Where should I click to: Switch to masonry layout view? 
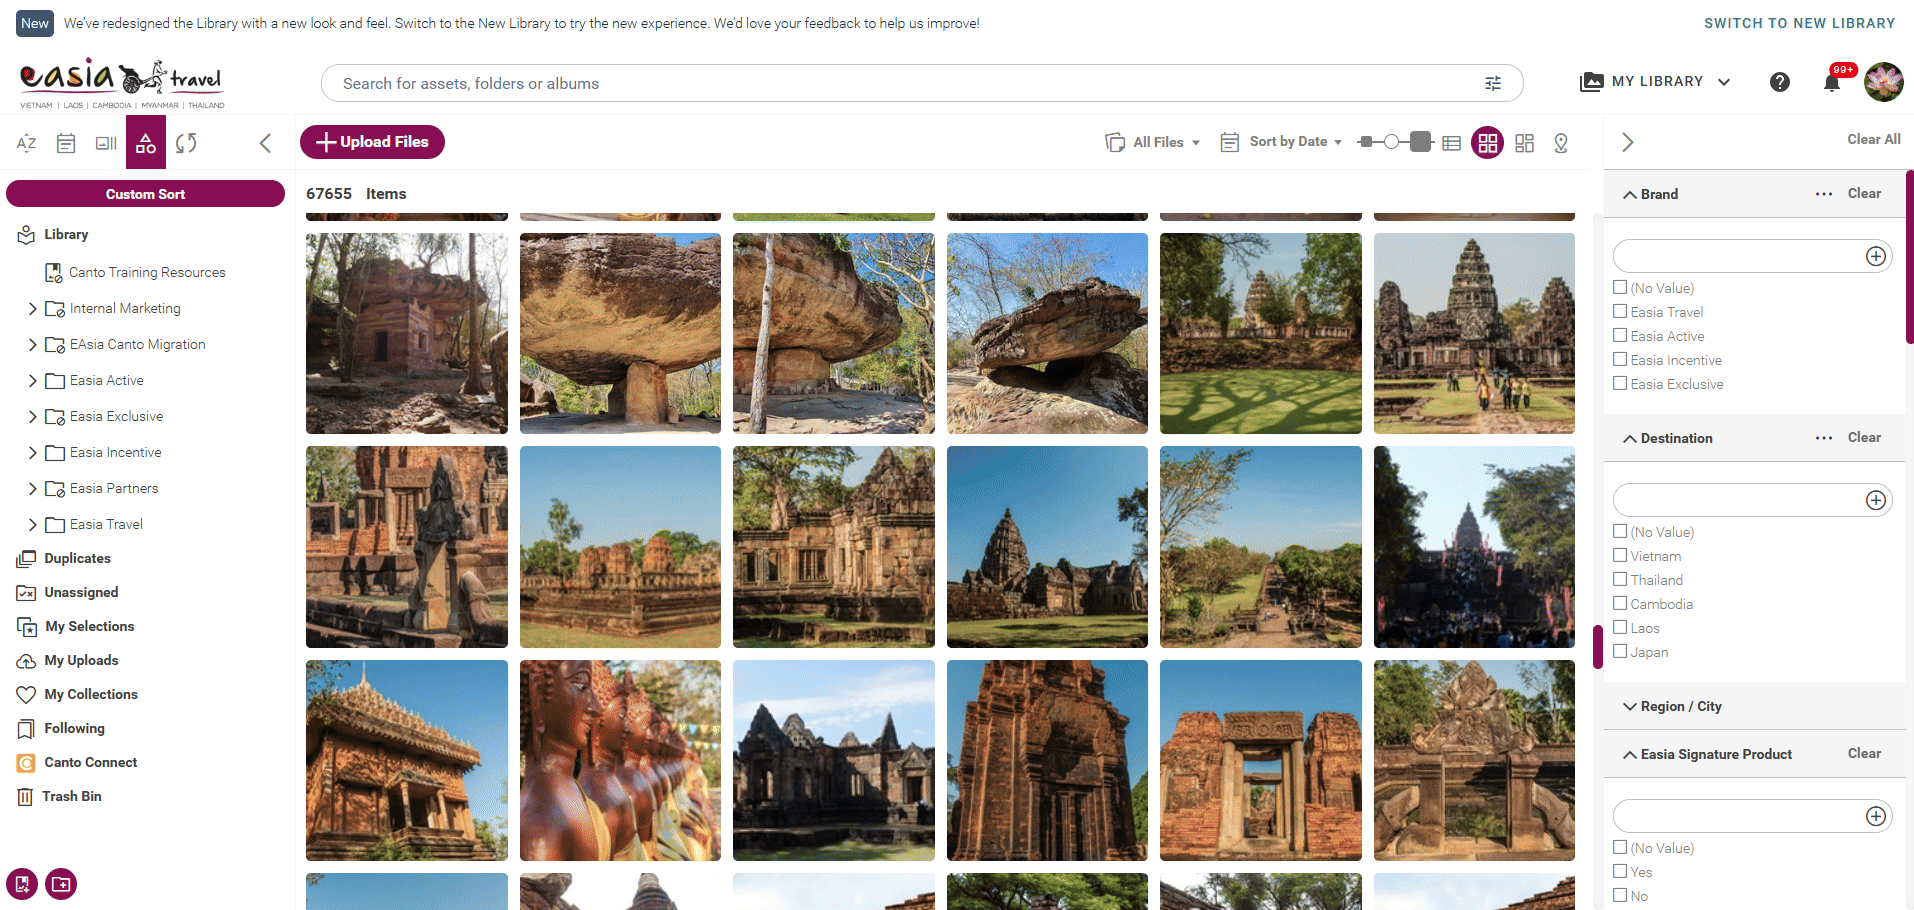pyautogui.click(x=1524, y=143)
